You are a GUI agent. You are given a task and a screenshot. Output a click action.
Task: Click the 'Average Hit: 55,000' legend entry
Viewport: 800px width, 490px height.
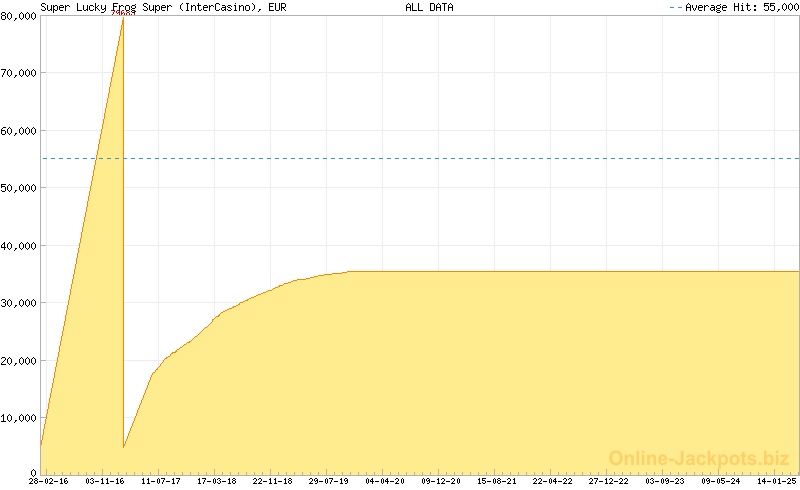coord(733,7)
